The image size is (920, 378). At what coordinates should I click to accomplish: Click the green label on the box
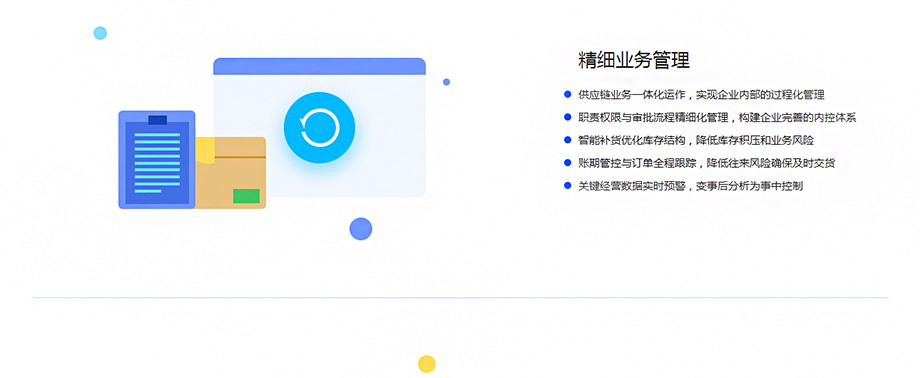pos(246,196)
